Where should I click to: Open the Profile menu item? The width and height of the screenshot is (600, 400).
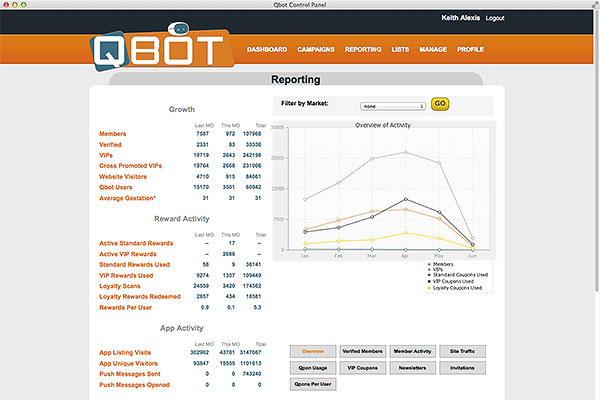[x=470, y=49]
